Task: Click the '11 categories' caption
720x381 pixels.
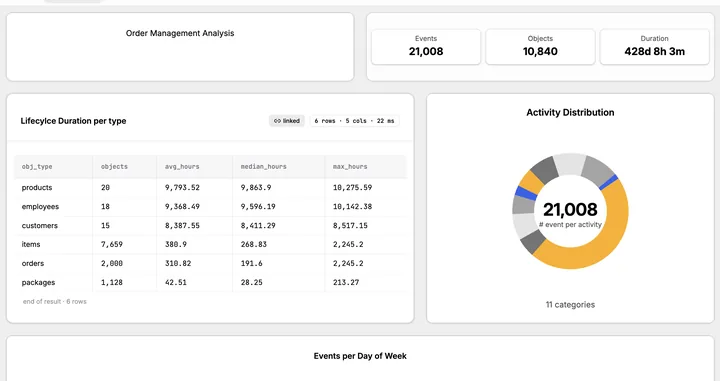Action: coord(570,305)
